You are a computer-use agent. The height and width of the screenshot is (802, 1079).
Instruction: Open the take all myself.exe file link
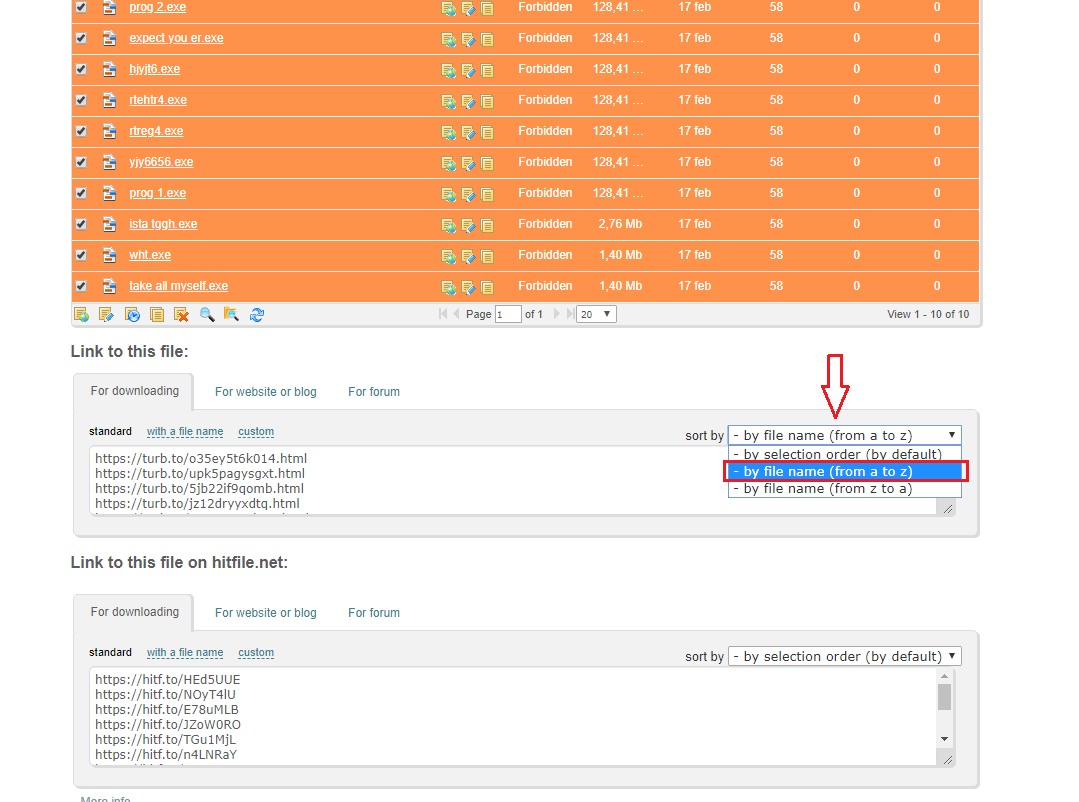[x=178, y=286]
